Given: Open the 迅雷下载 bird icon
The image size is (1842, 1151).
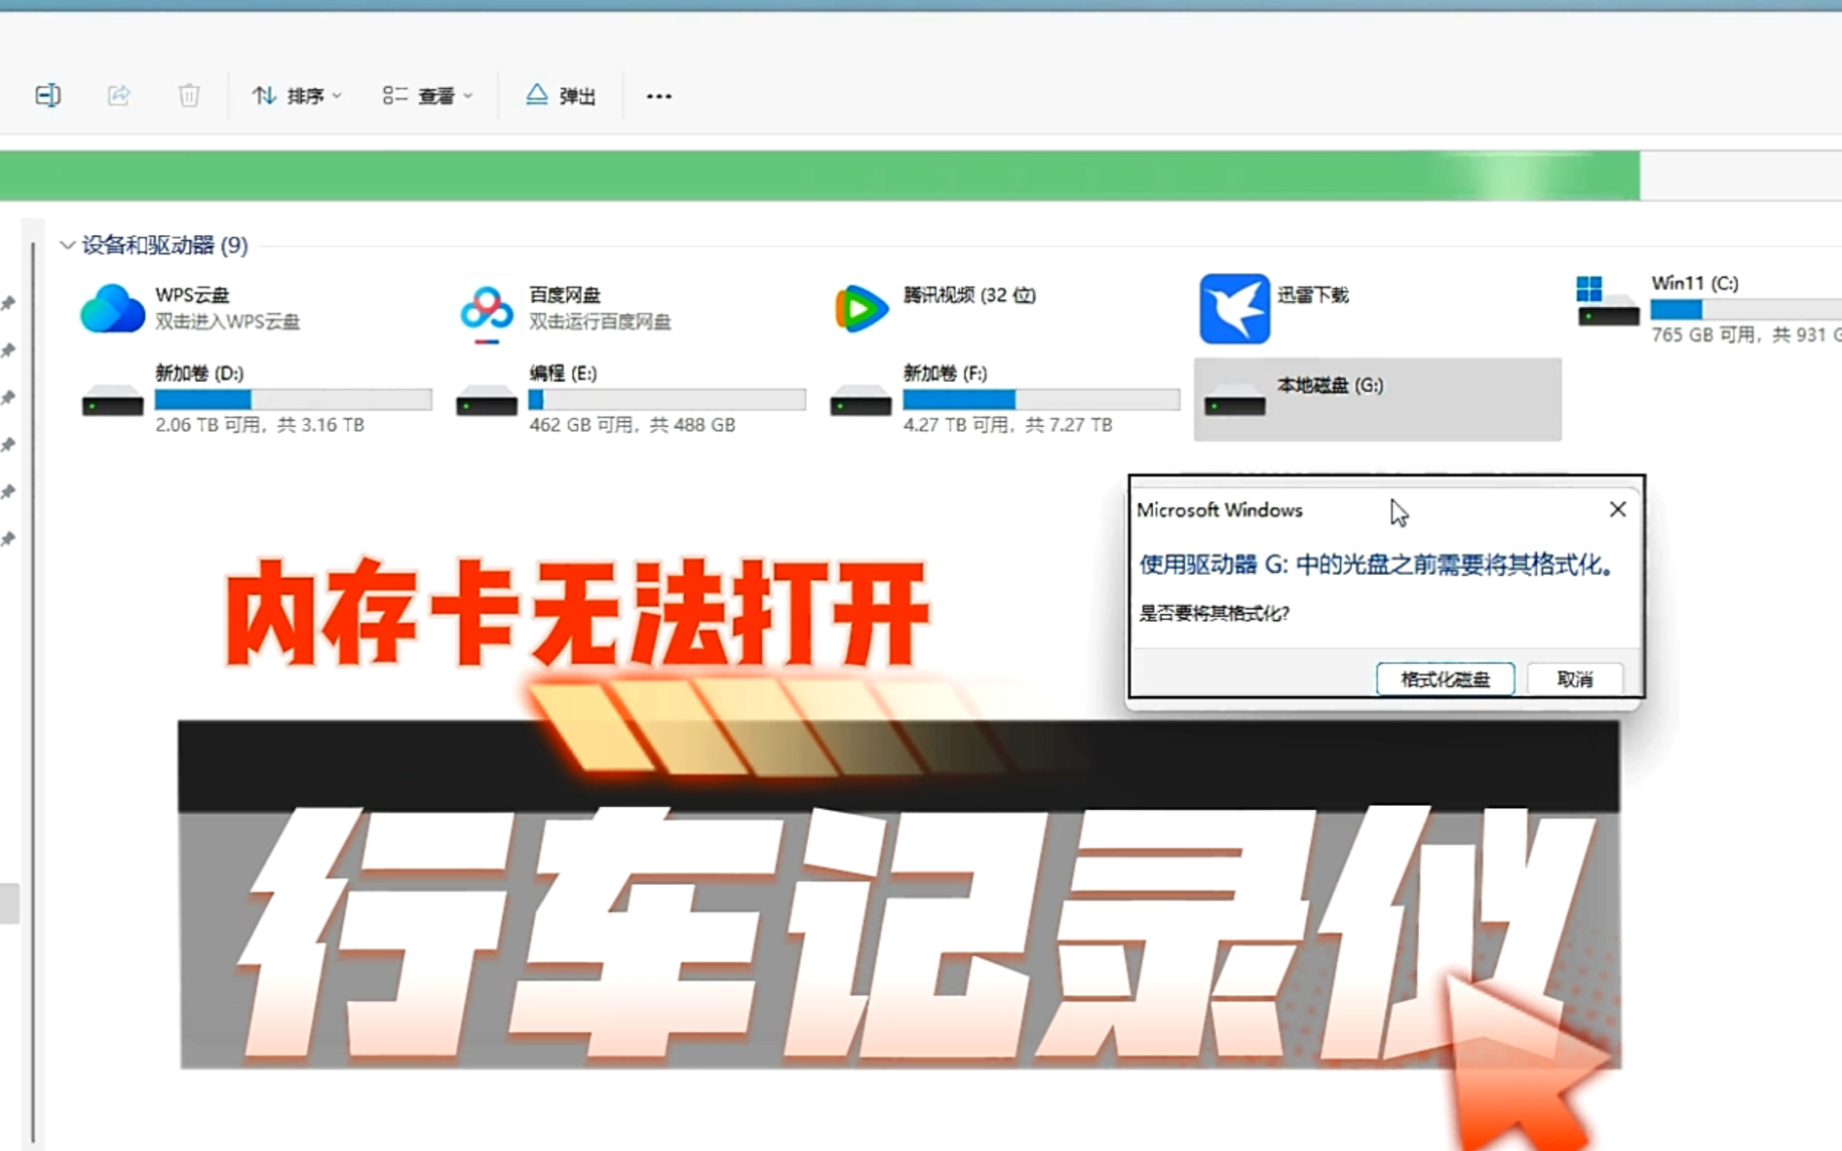Looking at the screenshot, I should pyautogui.click(x=1235, y=309).
